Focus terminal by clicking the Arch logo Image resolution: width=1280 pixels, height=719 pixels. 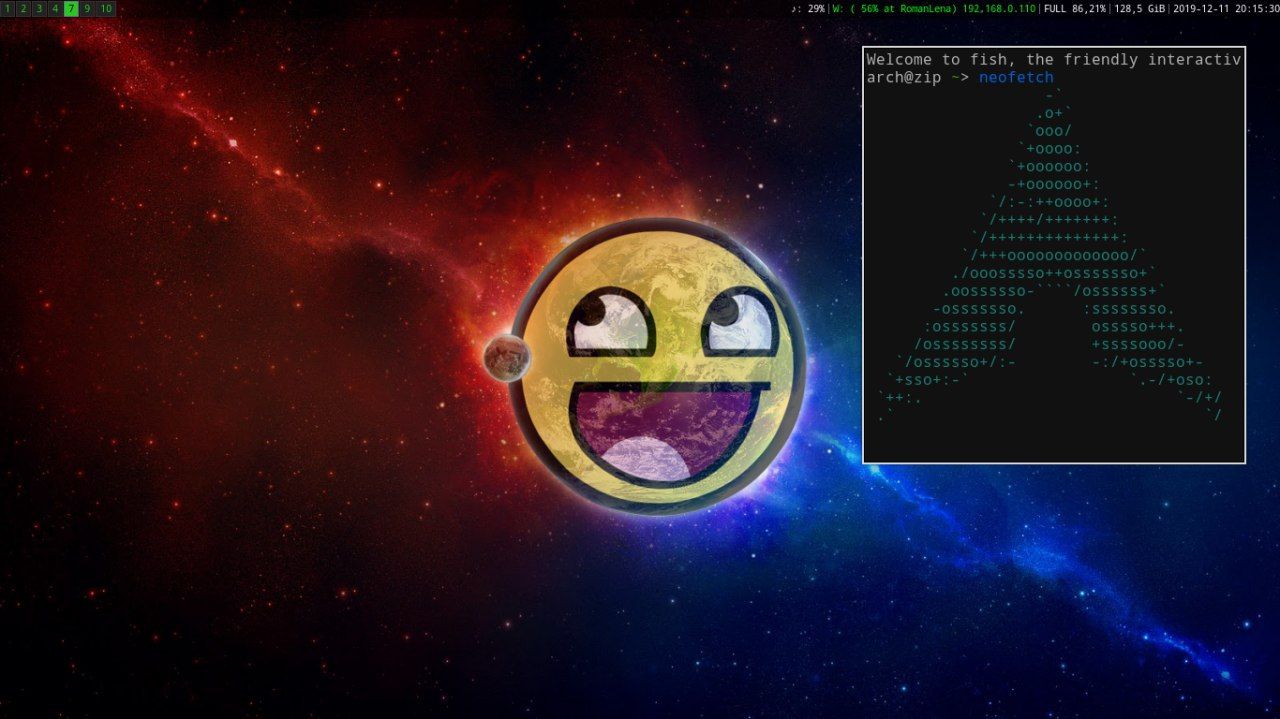pyautogui.click(x=1049, y=255)
